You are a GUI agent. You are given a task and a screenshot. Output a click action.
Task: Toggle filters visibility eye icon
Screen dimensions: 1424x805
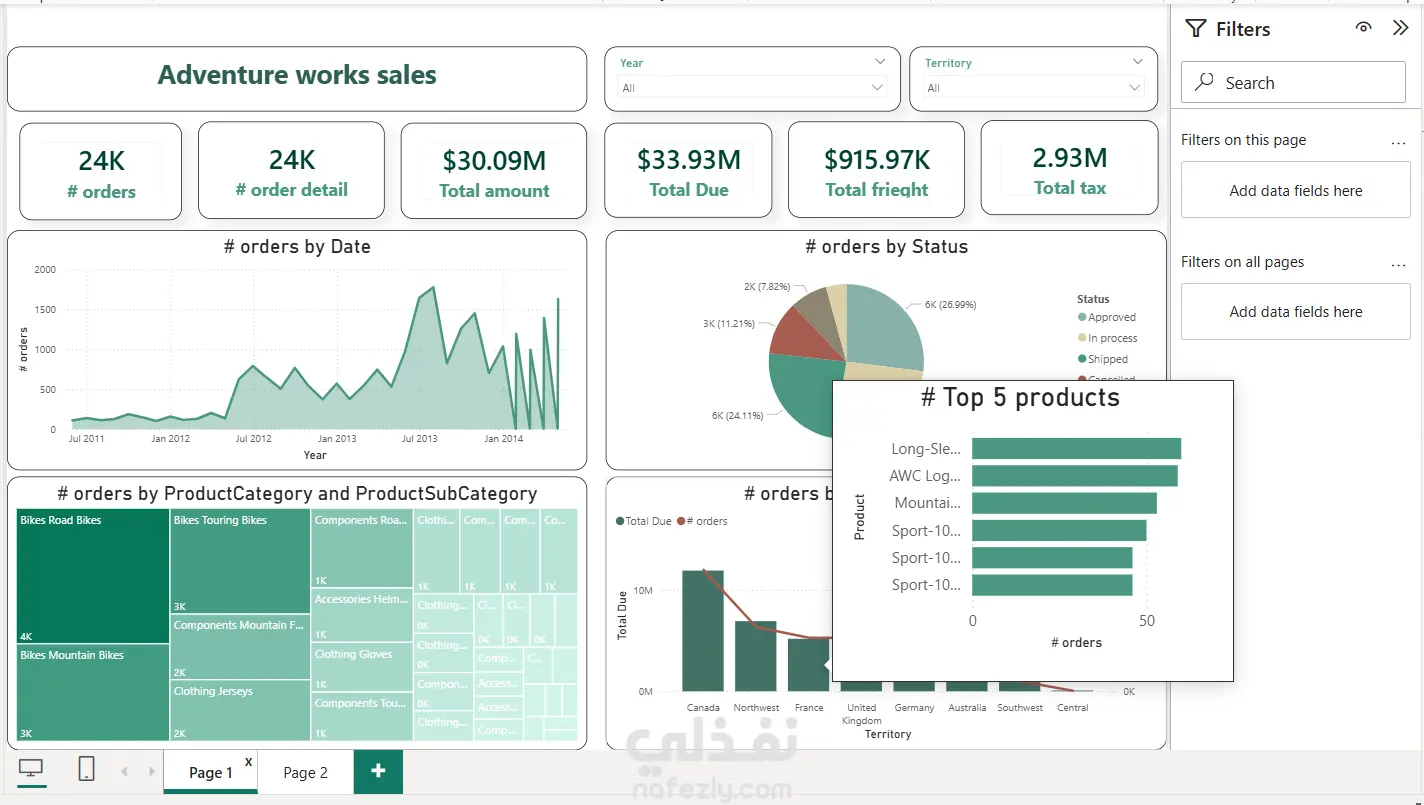[x=1363, y=28]
